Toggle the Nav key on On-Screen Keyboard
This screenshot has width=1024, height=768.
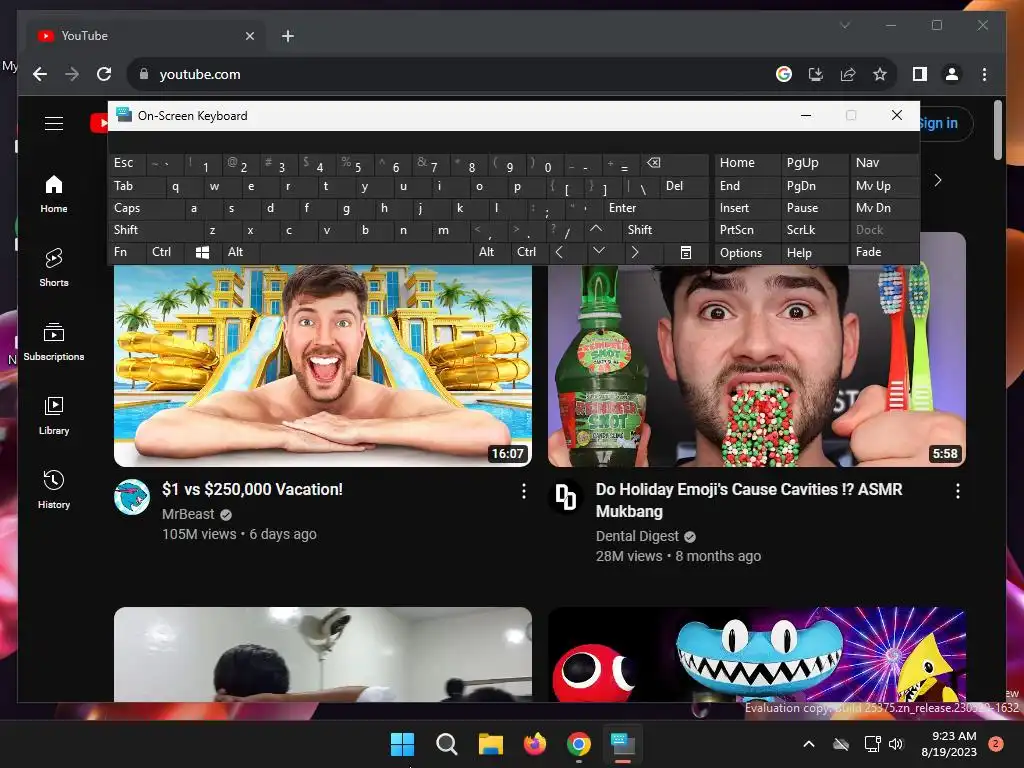(x=884, y=163)
